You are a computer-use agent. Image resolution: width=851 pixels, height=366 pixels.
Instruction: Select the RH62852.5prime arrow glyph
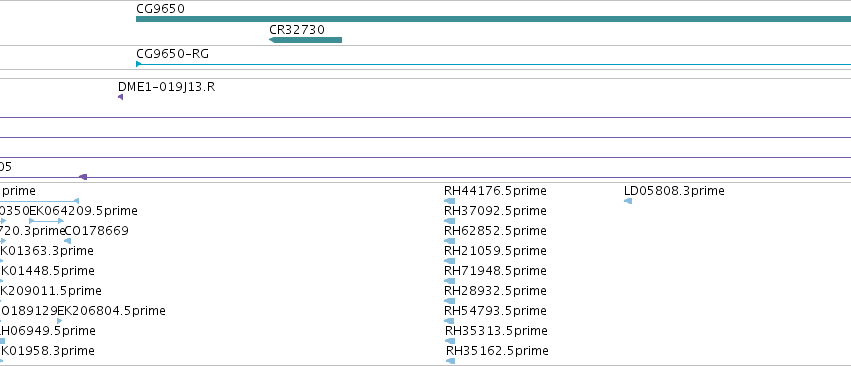pos(449,241)
